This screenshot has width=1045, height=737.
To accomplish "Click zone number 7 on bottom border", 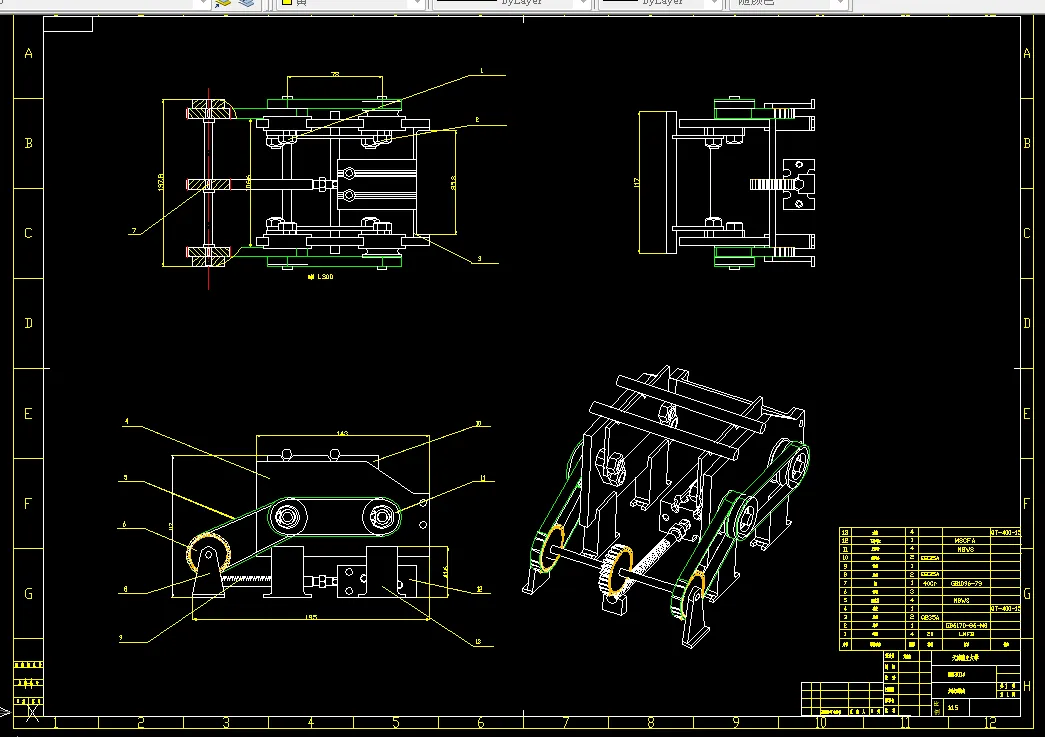I will pyautogui.click(x=566, y=722).
